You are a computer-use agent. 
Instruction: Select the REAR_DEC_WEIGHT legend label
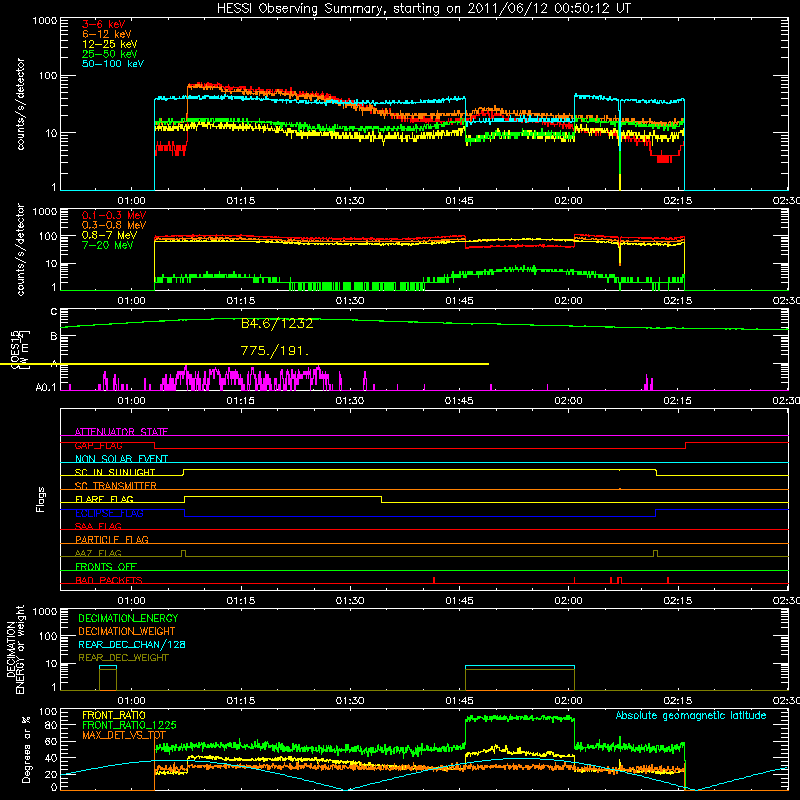pyautogui.click(x=123, y=658)
